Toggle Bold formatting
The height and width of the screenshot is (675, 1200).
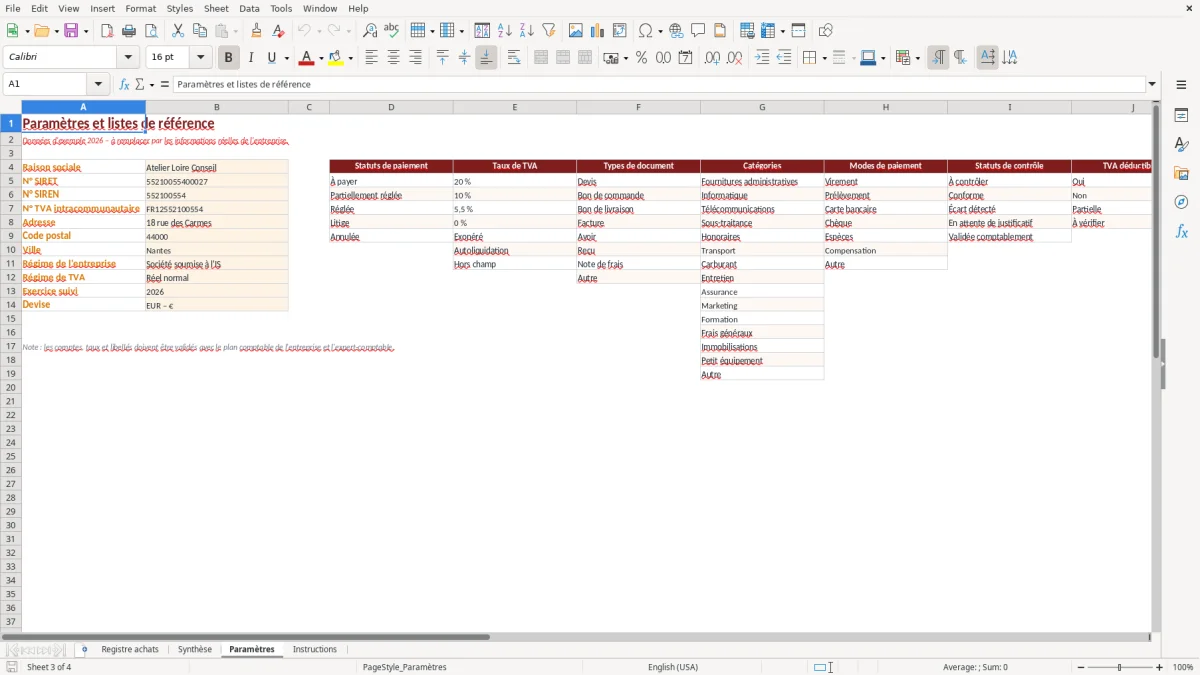229,58
